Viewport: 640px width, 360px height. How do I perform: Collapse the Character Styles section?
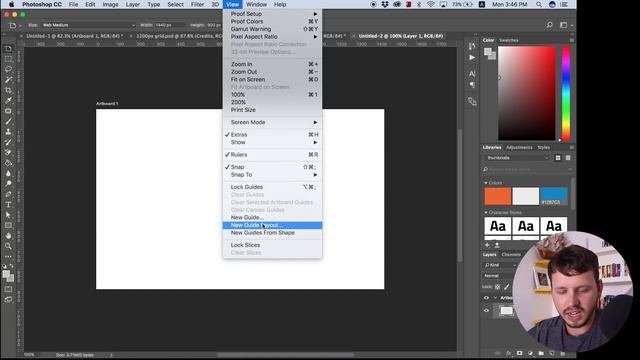pyautogui.click(x=486, y=213)
